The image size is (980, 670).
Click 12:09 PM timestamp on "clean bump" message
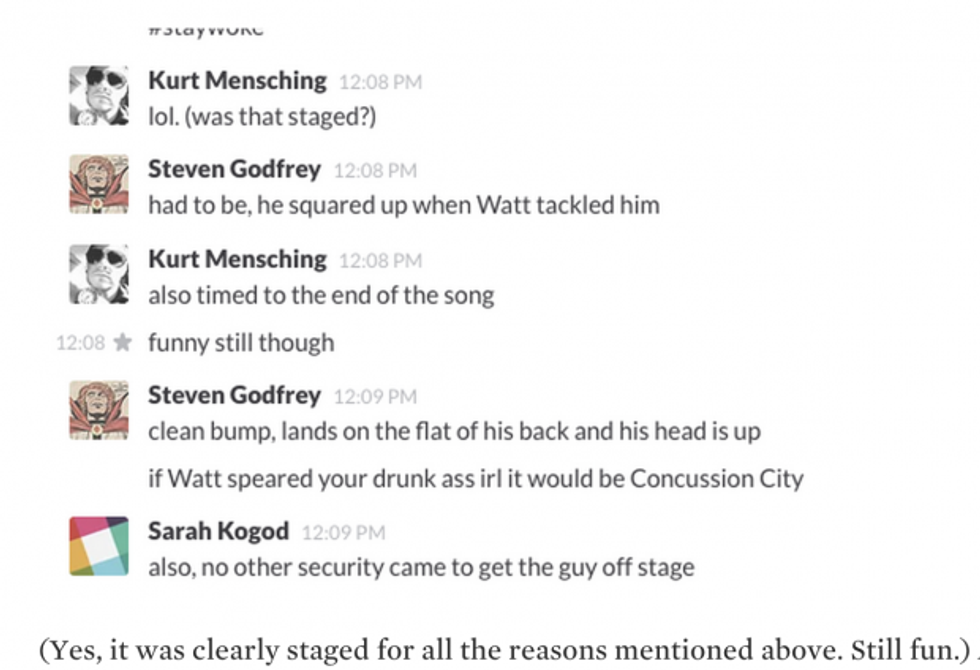[x=374, y=397]
